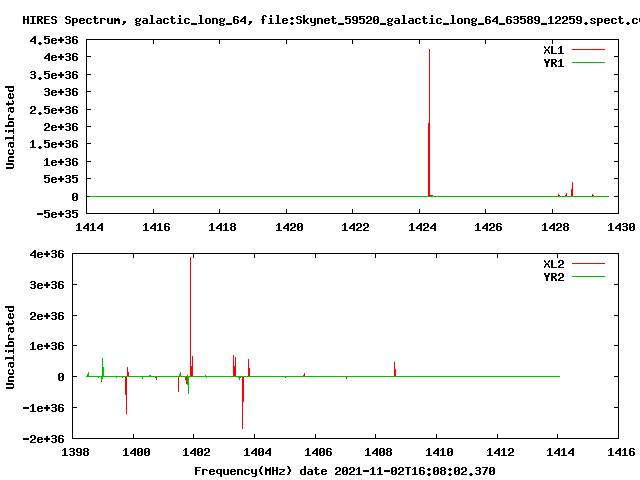Image resolution: width=640 pixels, height=480 pixels.
Task: Click the bottom plot 1416 x-axis tick label
Action: tap(621, 452)
